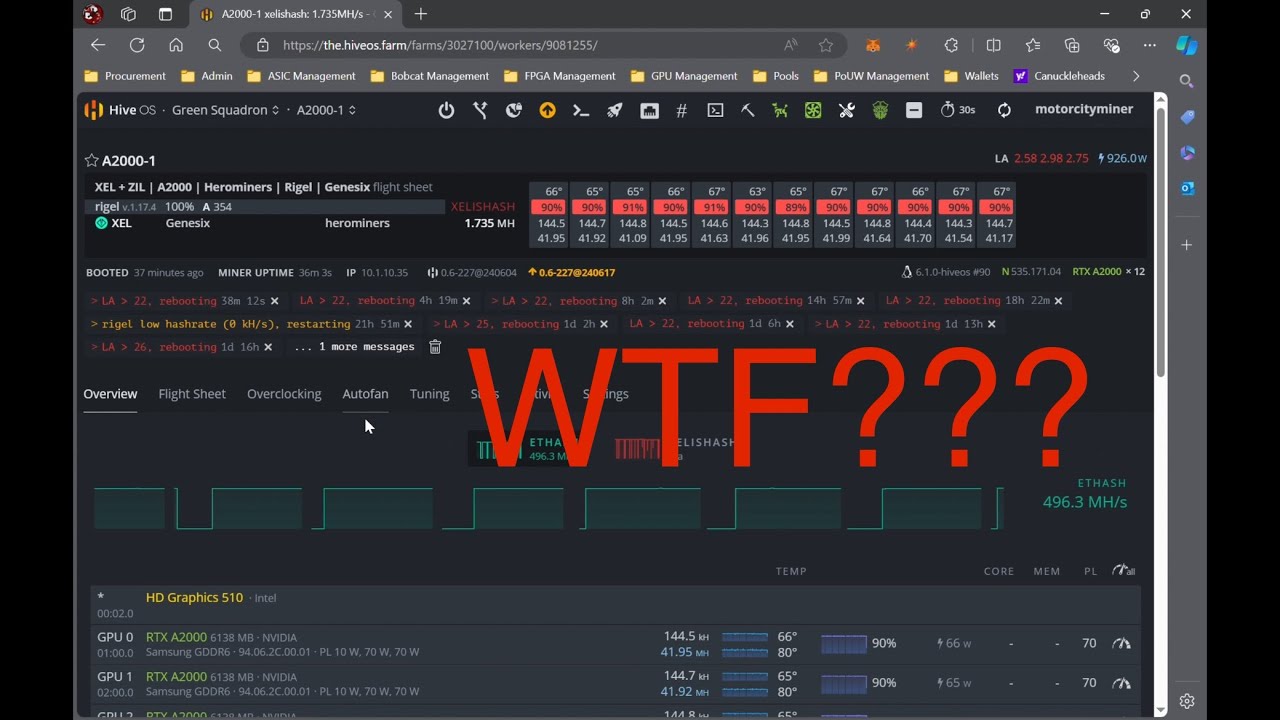Open the MetaMask fox extension icon

point(873,45)
